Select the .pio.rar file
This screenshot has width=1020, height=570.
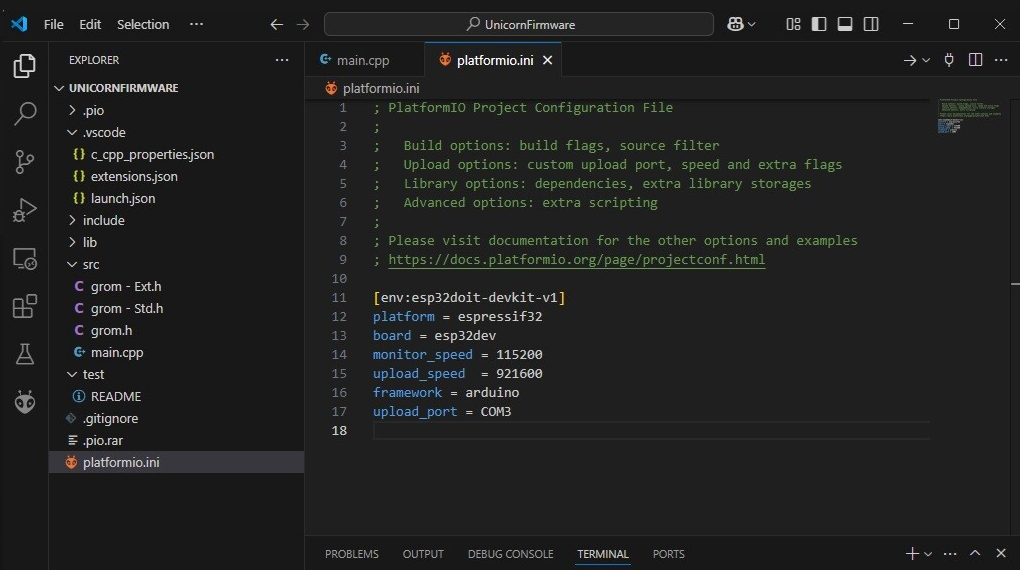176,441
